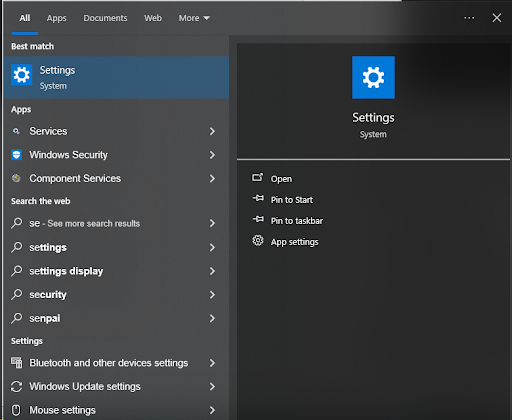Expand arrow for 'security' web suggestion
Screen dimensions: 512x420
click(212, 295)
